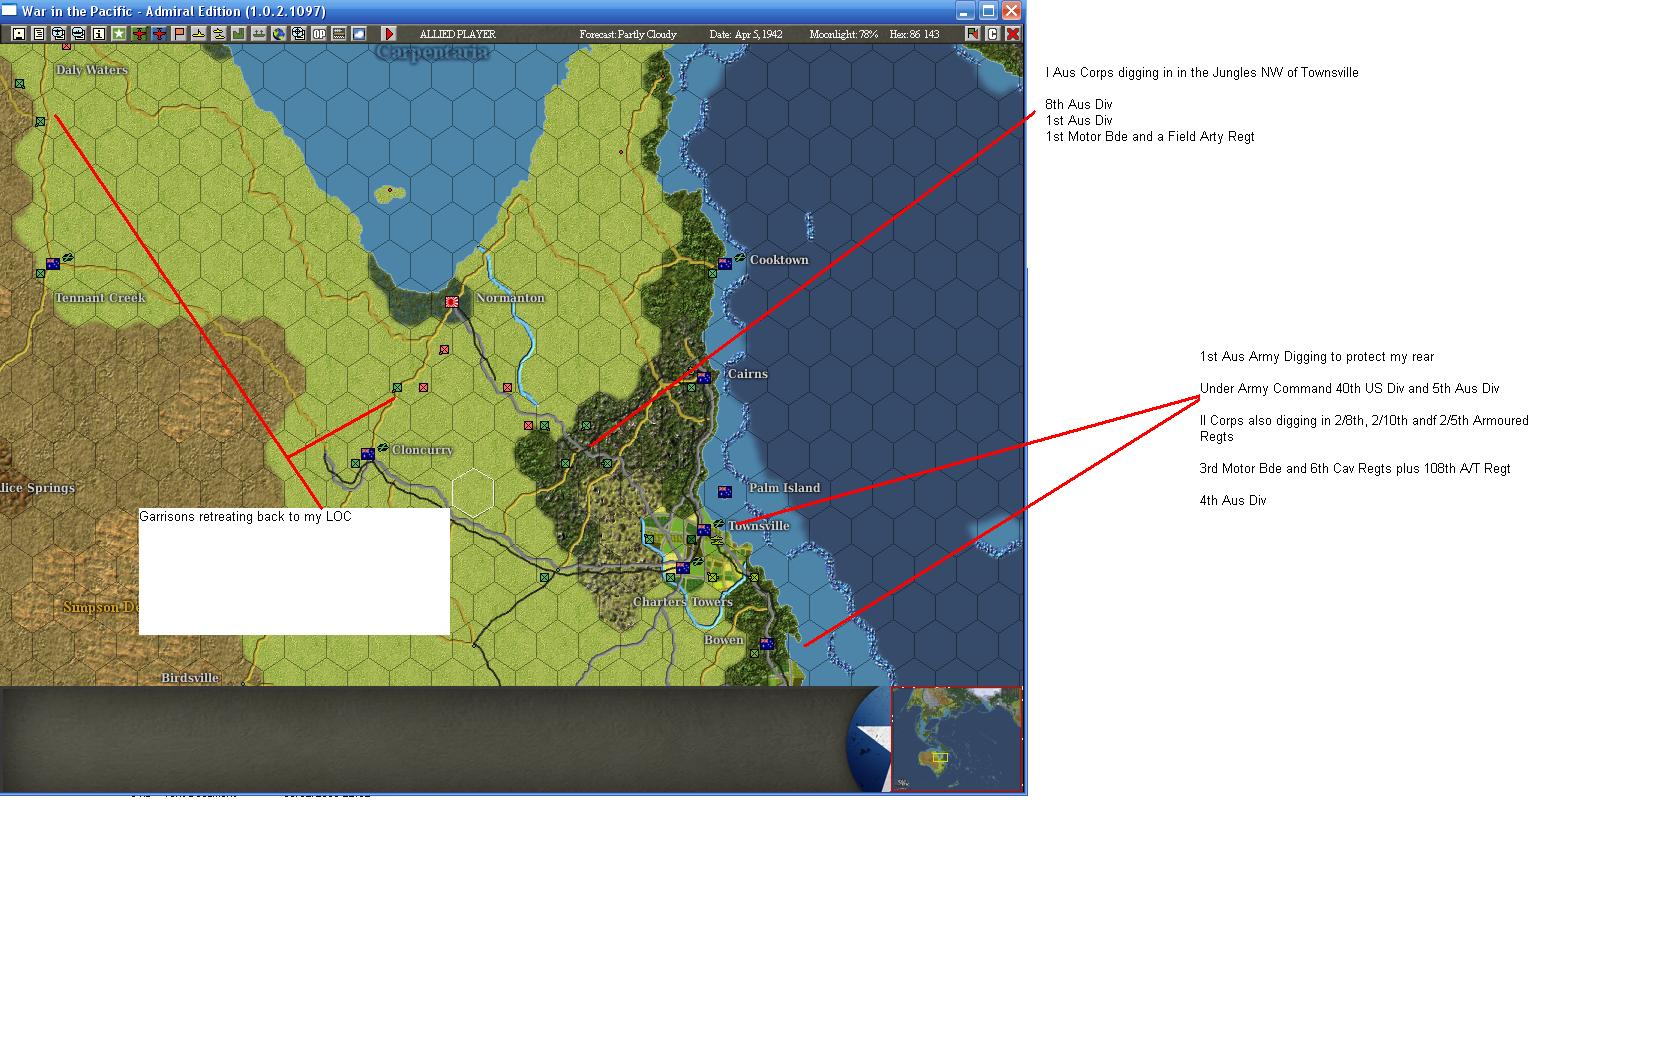Click the 'Palm Island' map label
The image size is (1680, 1050).
pyautogui.click(x=784, y=488)
